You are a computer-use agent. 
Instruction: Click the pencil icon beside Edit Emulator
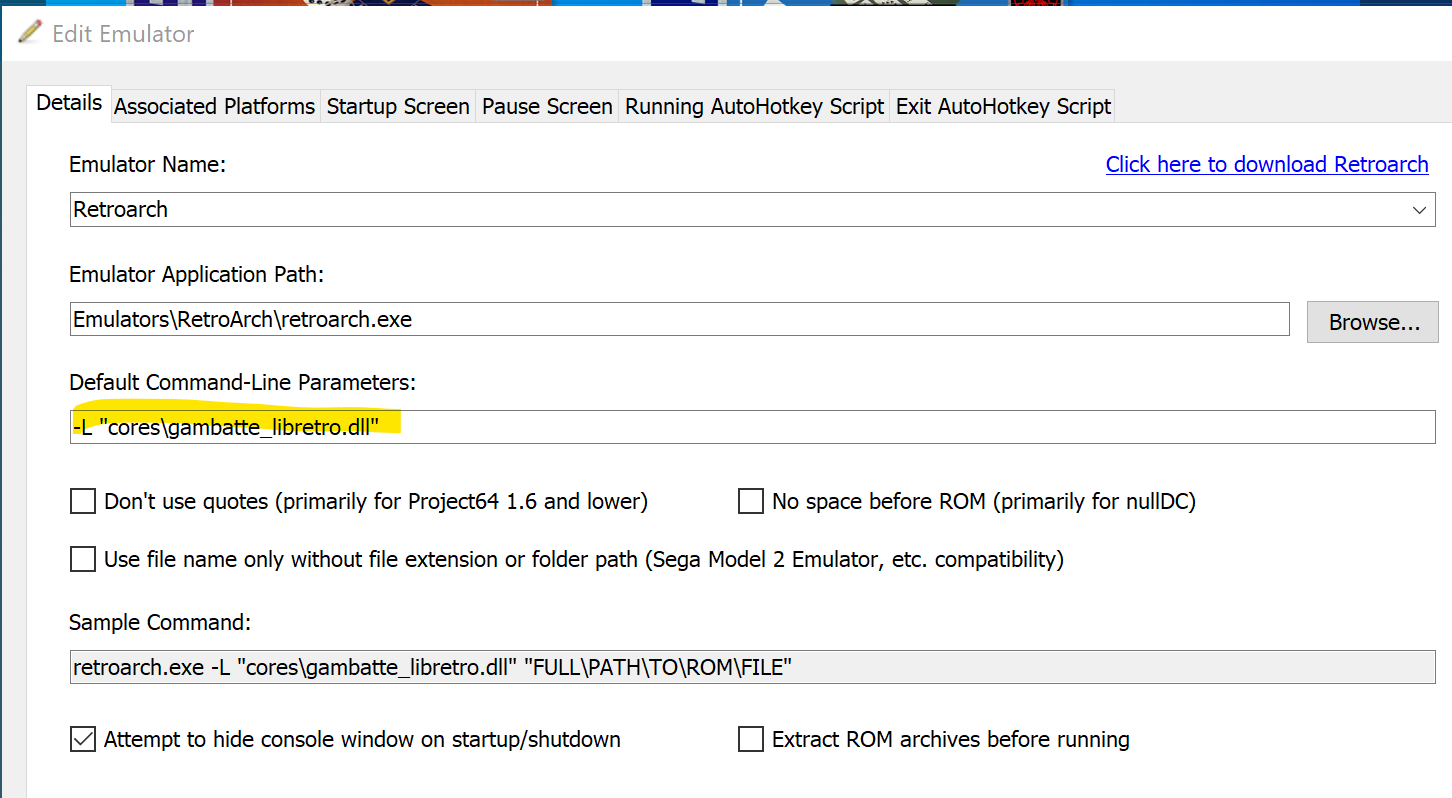30,33
